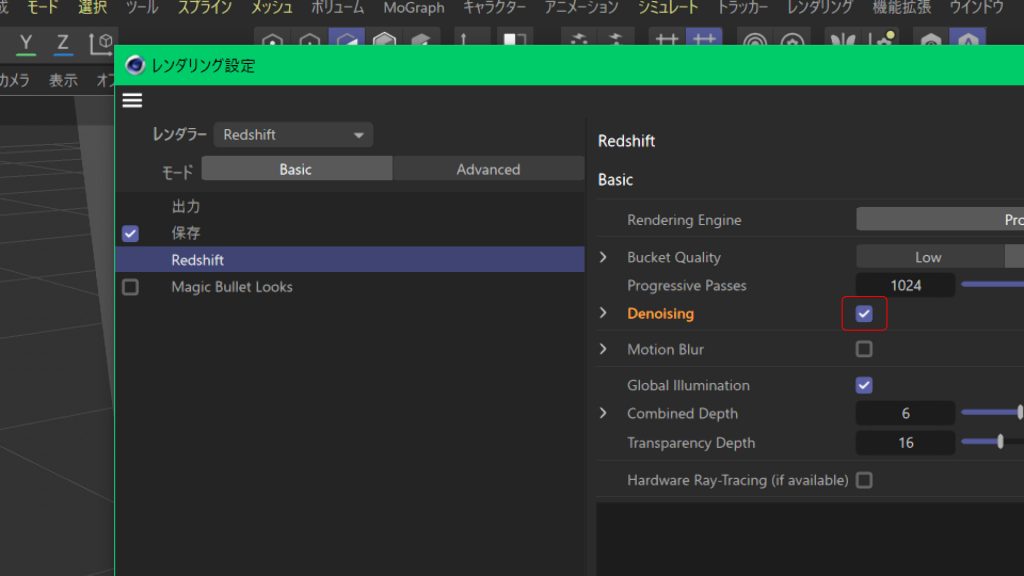This screenshot has height=576, width=1024.
Task: Open the hamburger menu in render settings
Action: pos(132,100)
